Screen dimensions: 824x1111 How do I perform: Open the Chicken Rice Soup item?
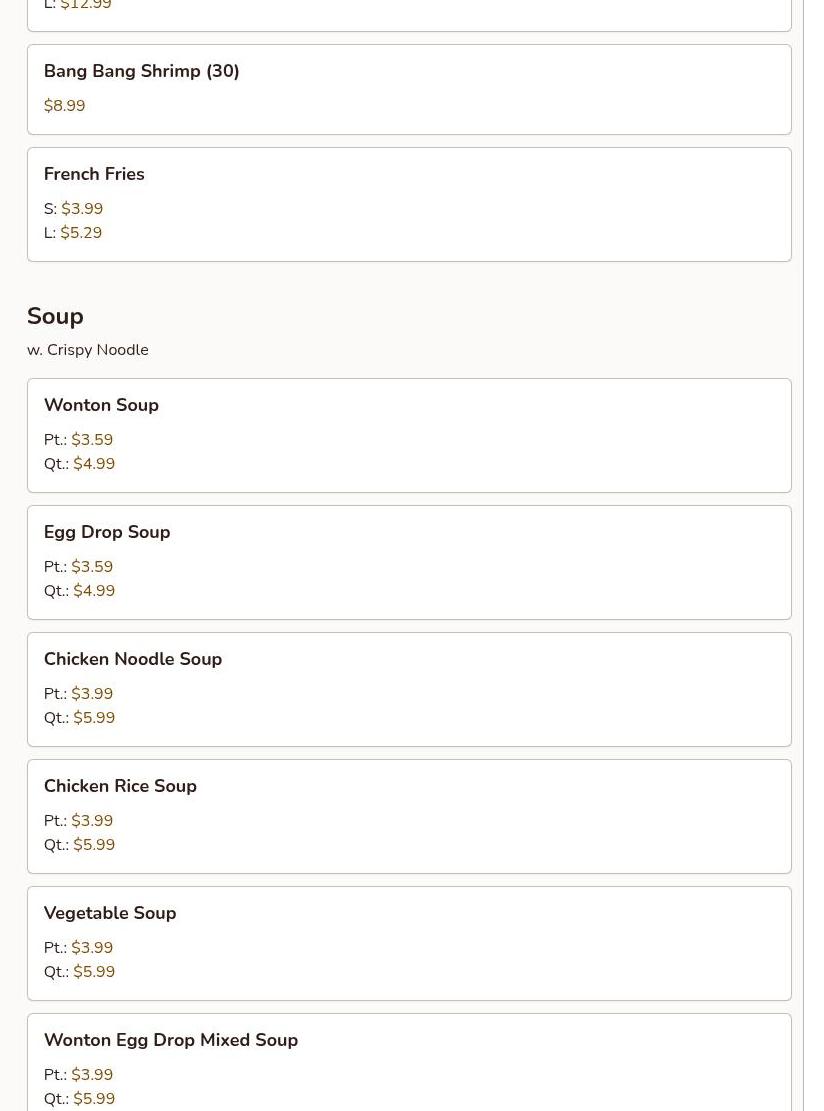click(x=120, y=786)
